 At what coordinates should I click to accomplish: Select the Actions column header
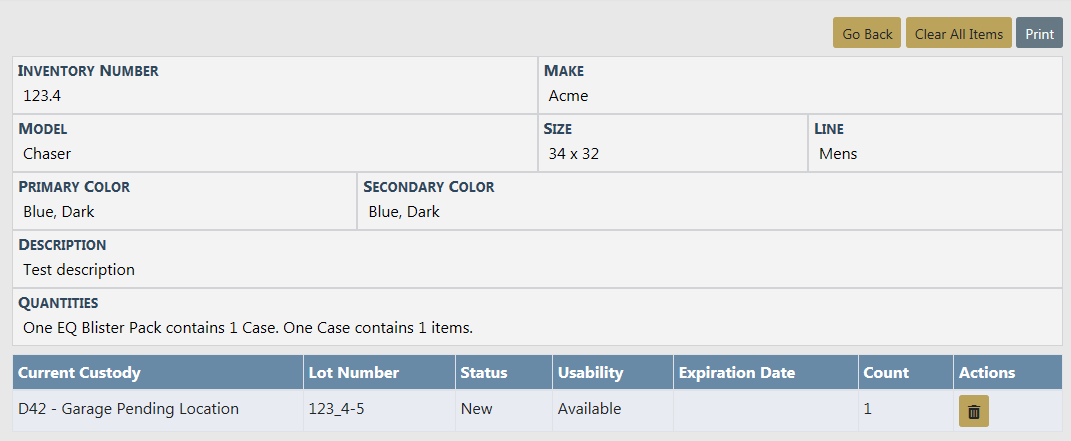tap(987, 373)
